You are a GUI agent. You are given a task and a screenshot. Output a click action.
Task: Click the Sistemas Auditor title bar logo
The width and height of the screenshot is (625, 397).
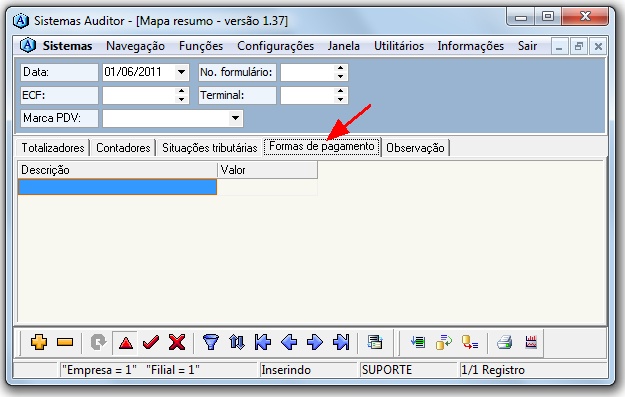click(x=21, y=20)
